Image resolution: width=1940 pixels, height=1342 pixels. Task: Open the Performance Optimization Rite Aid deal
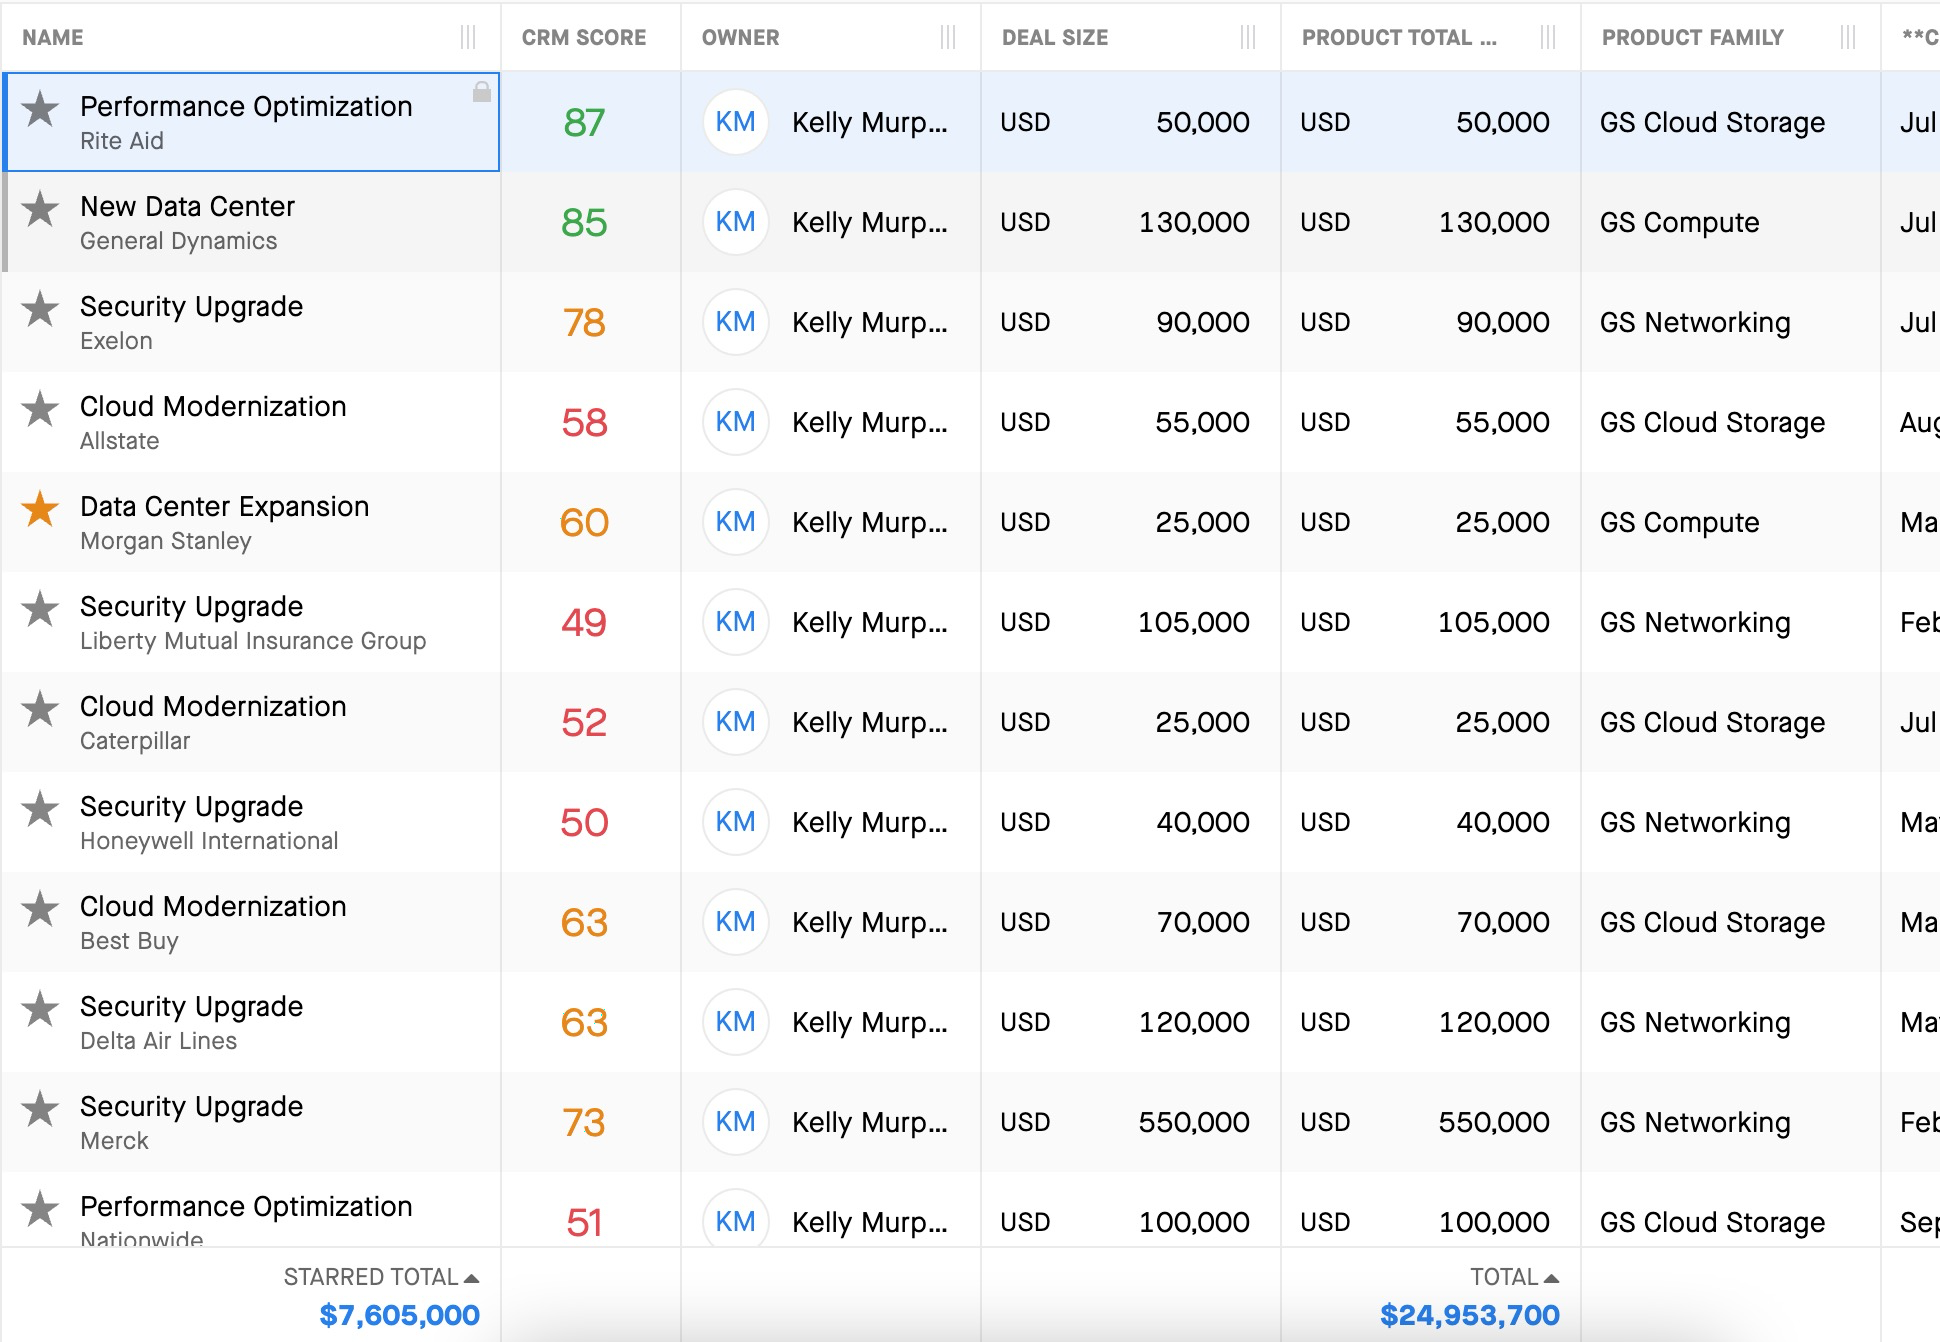coord(246,106)
